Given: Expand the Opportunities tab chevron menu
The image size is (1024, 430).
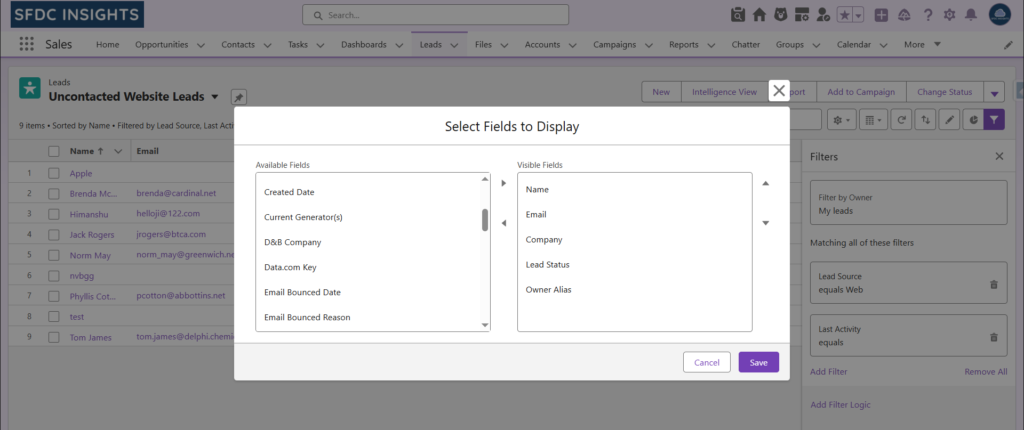Looking at the screenshot, I should pos(201,45).
